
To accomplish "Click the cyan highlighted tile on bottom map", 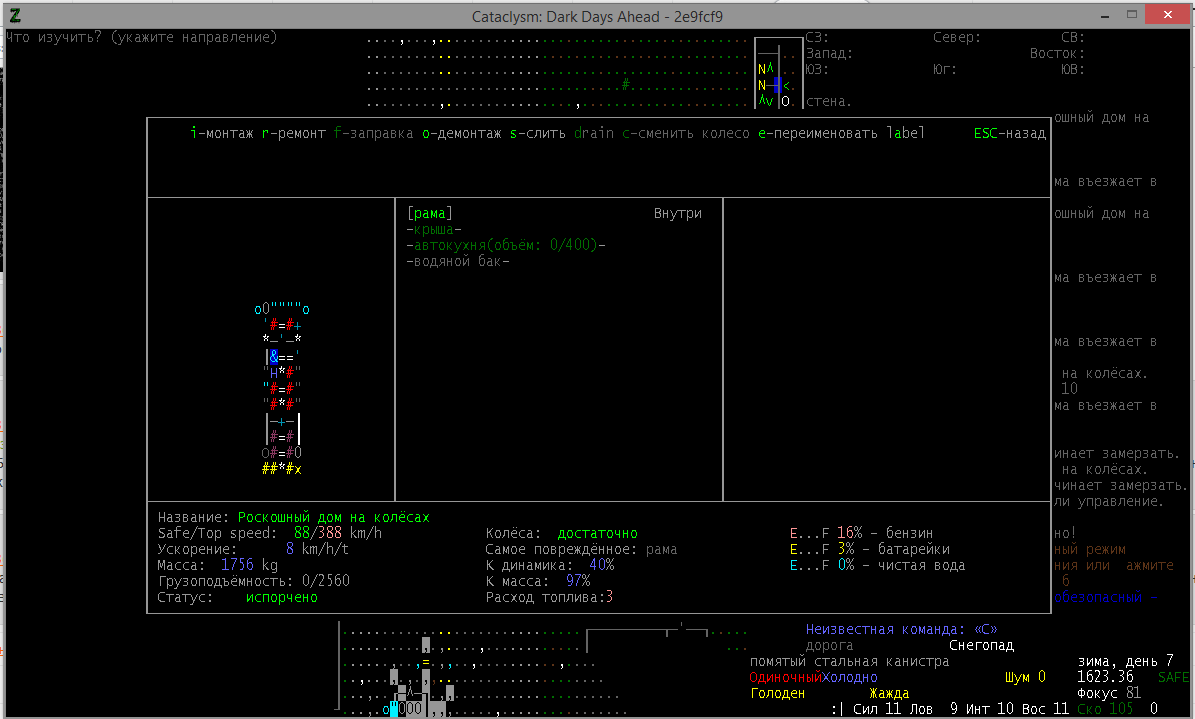I will point(394,709).
